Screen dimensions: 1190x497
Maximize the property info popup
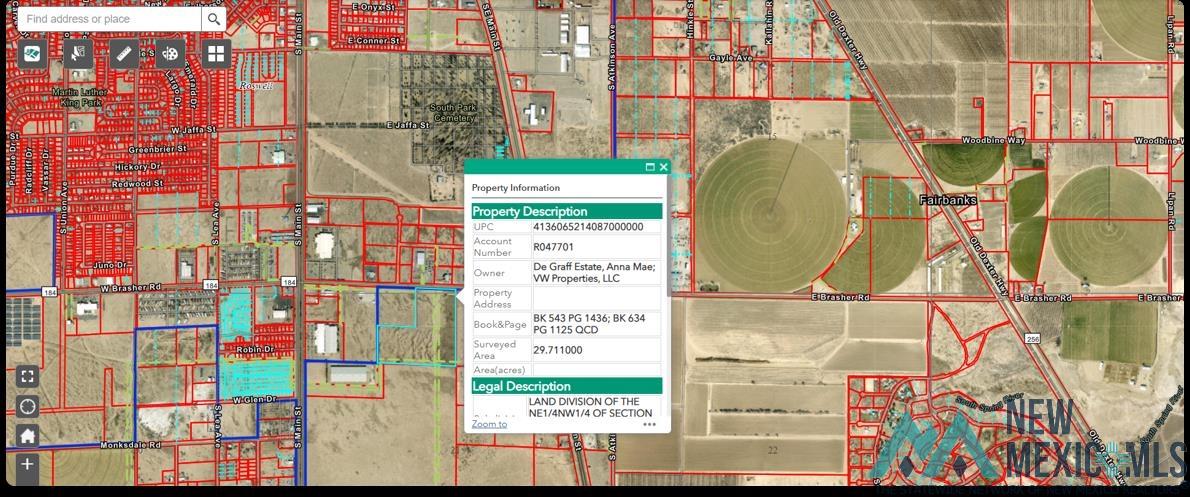[650, 167]
